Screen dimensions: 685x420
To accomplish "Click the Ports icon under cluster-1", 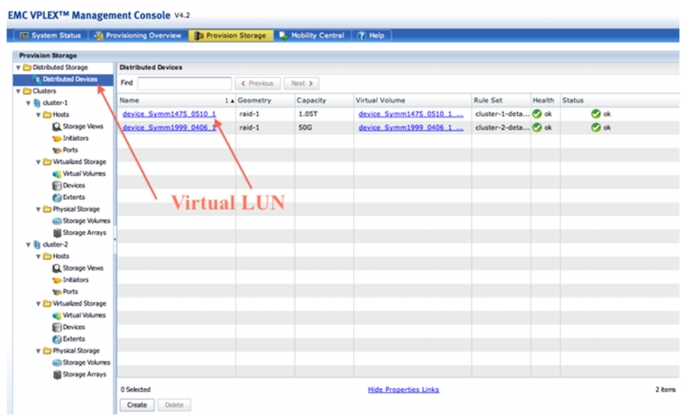I will [57, 150].
